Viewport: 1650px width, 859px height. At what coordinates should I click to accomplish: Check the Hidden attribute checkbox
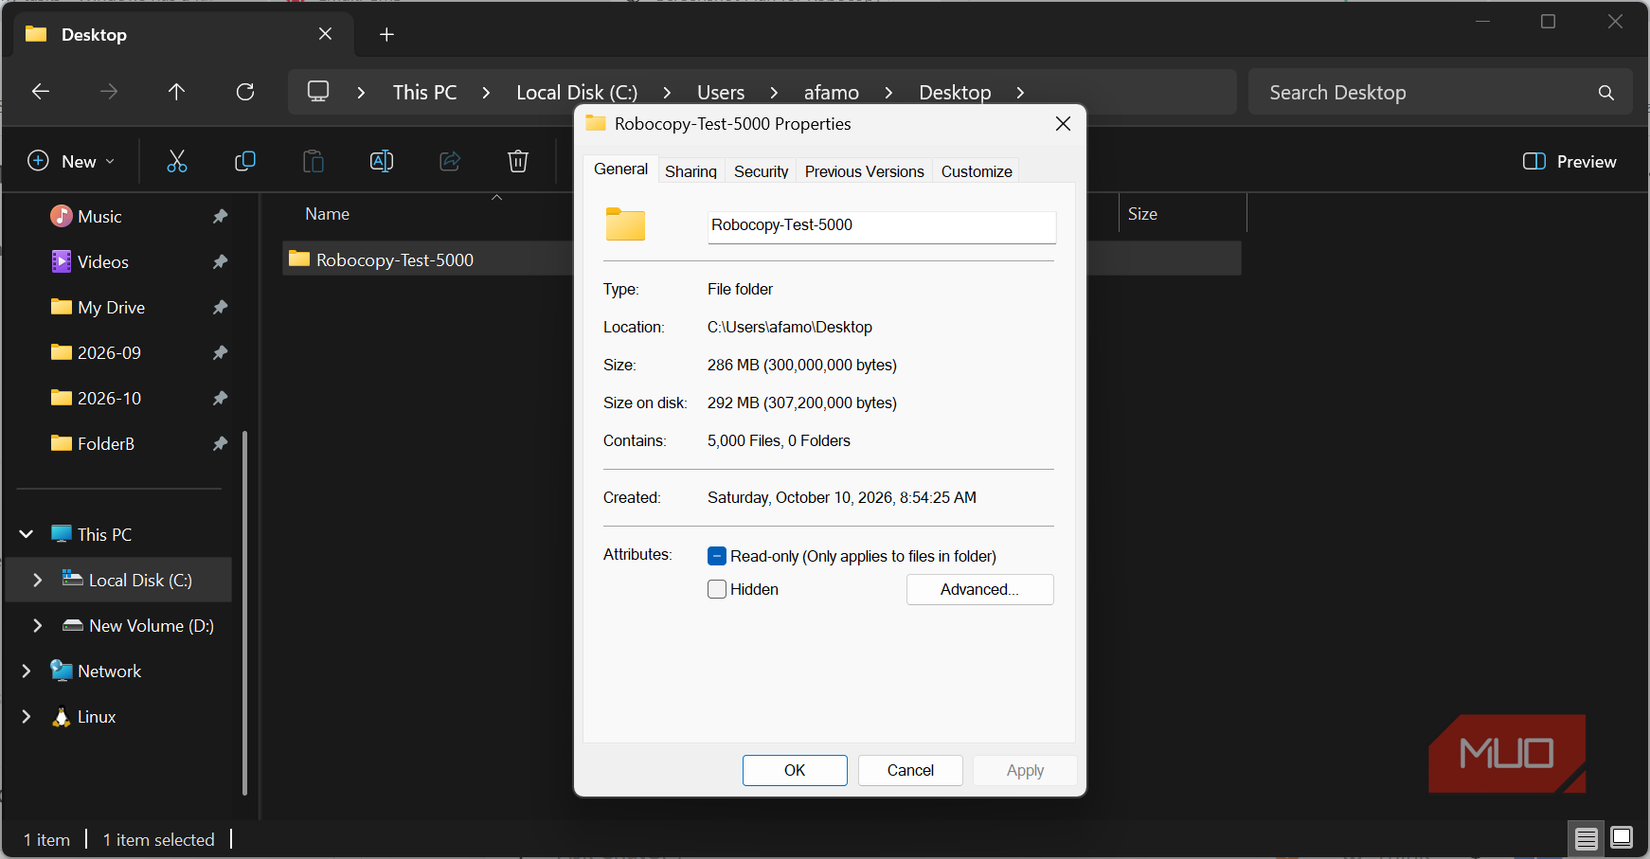[717, 590]
